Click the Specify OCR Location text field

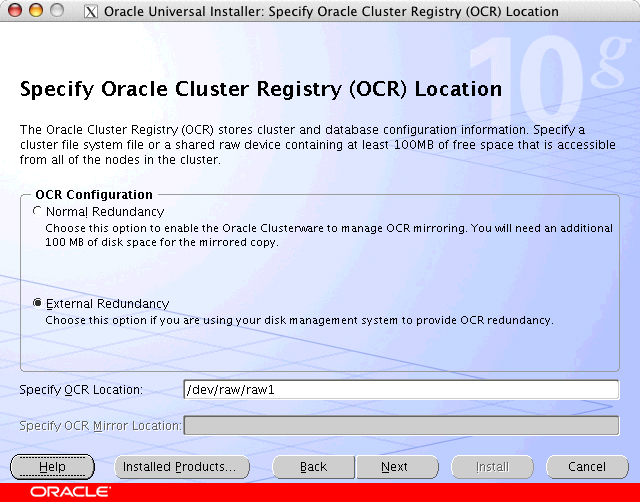click(400, 390)
